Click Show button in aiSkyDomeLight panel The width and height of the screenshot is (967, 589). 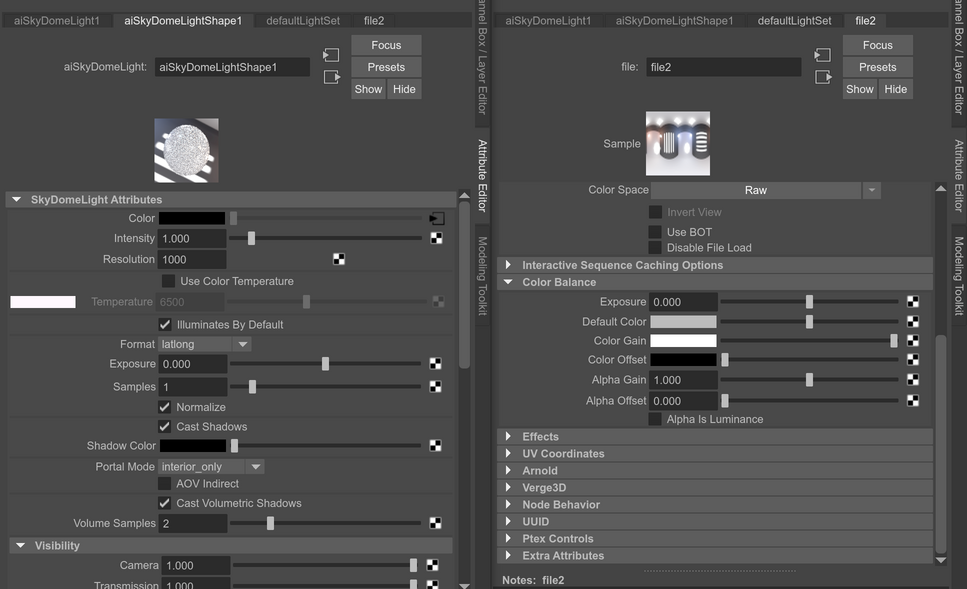(368, 89)
